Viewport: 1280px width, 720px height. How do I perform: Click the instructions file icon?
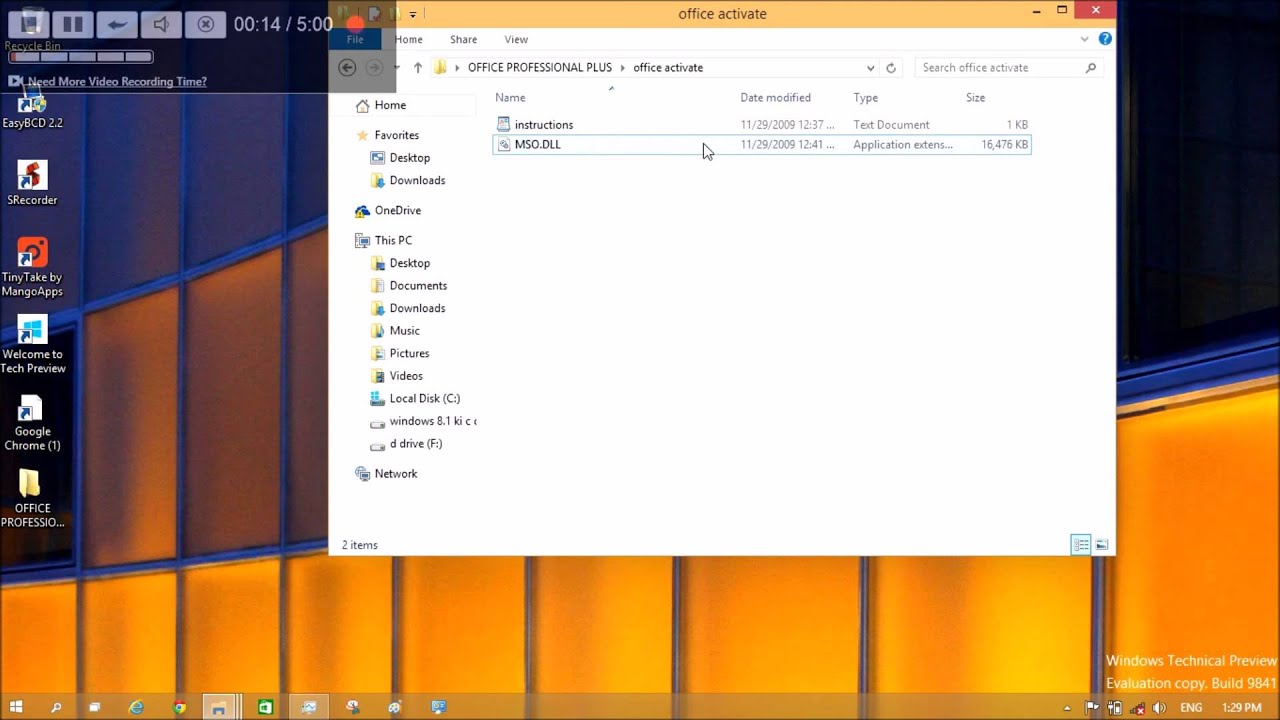(x=504, y=125)
